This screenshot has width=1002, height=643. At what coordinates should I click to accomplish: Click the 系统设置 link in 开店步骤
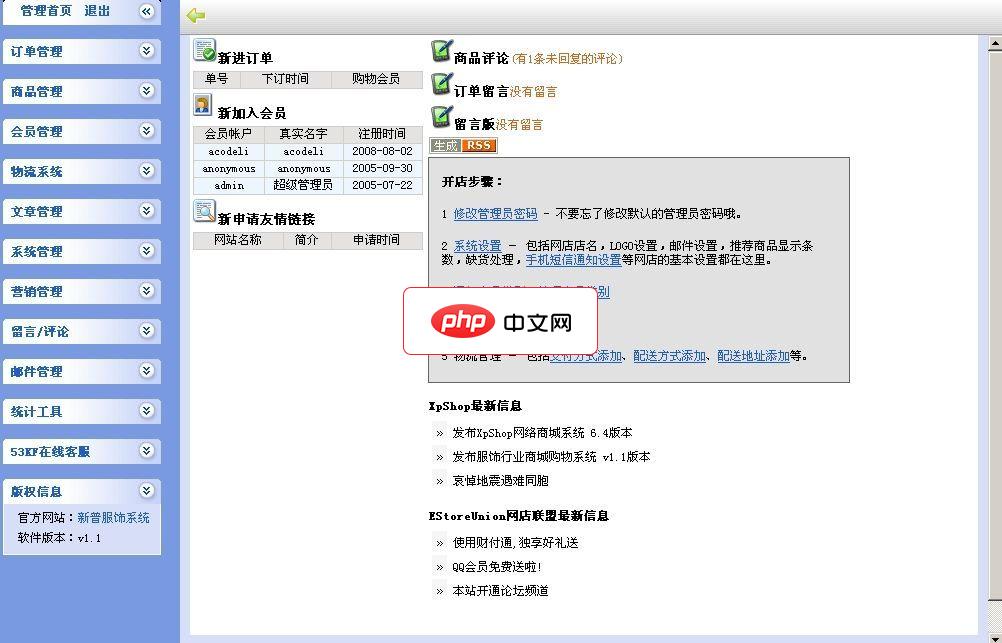[x=481, y=243]
